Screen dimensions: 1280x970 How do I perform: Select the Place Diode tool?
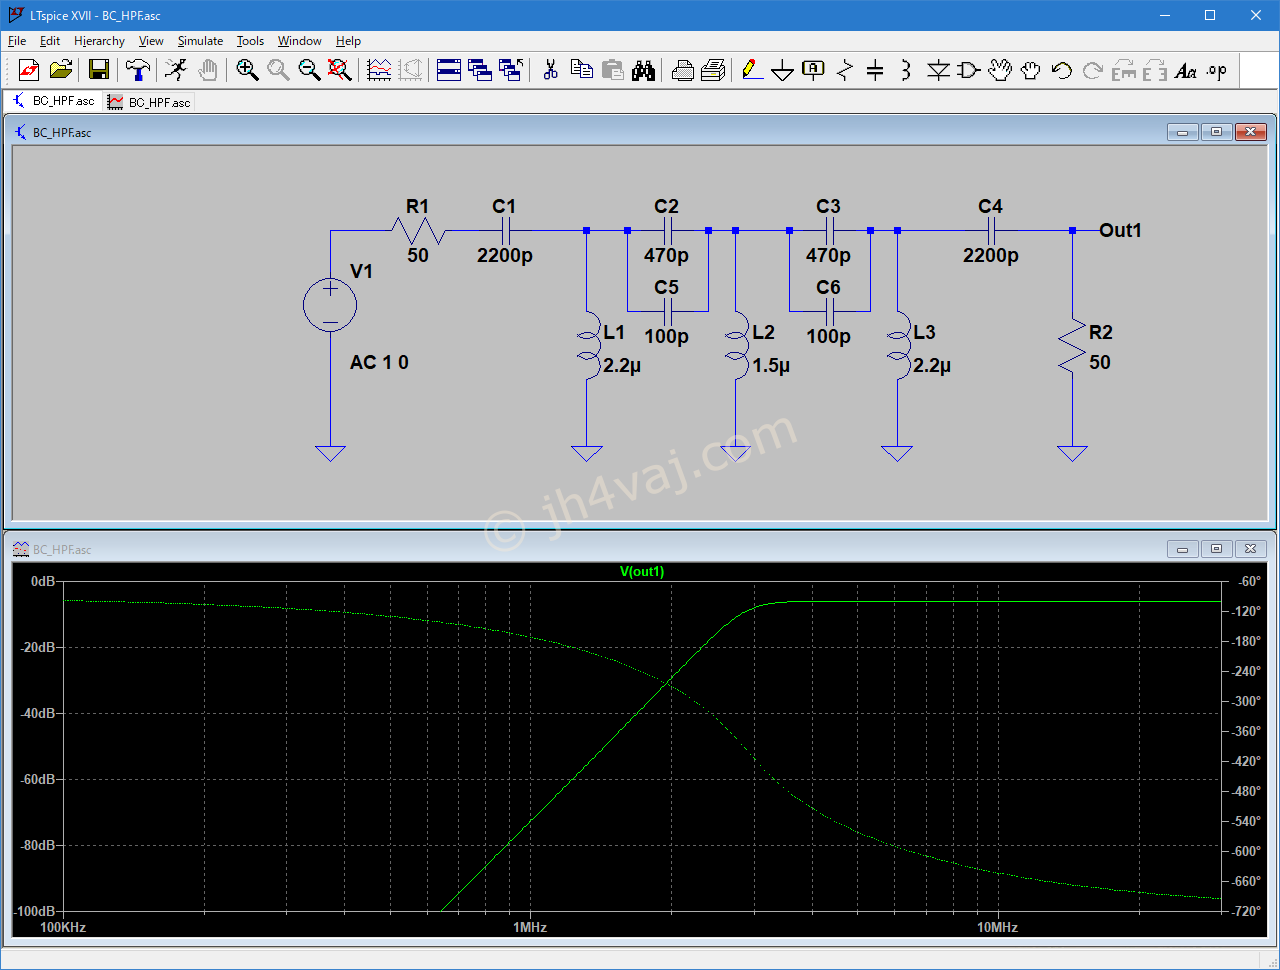pyautogui.click(x=938, y=70)
